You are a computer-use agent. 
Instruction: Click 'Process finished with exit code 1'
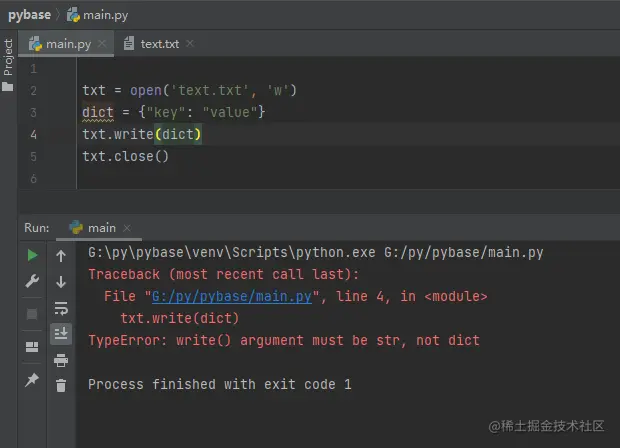220,384
